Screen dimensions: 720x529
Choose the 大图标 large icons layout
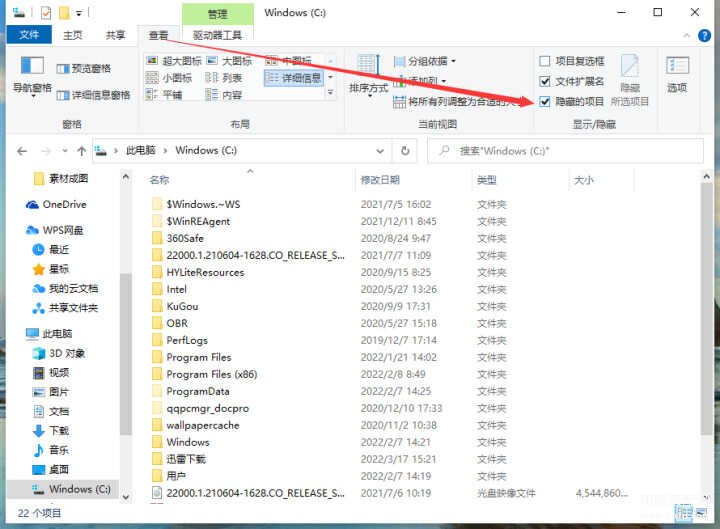[x=229, y=61]
